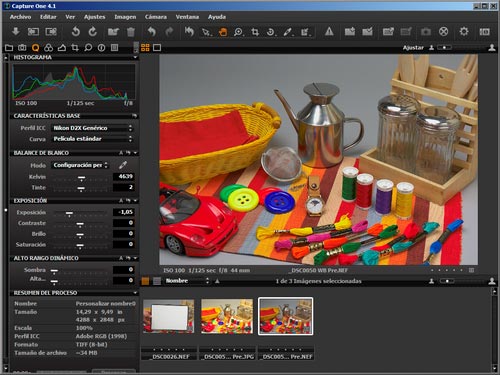This screenshot has height=375, width=500.
Task: Click the import images down-arrow icon
Action: pos(16,32)
